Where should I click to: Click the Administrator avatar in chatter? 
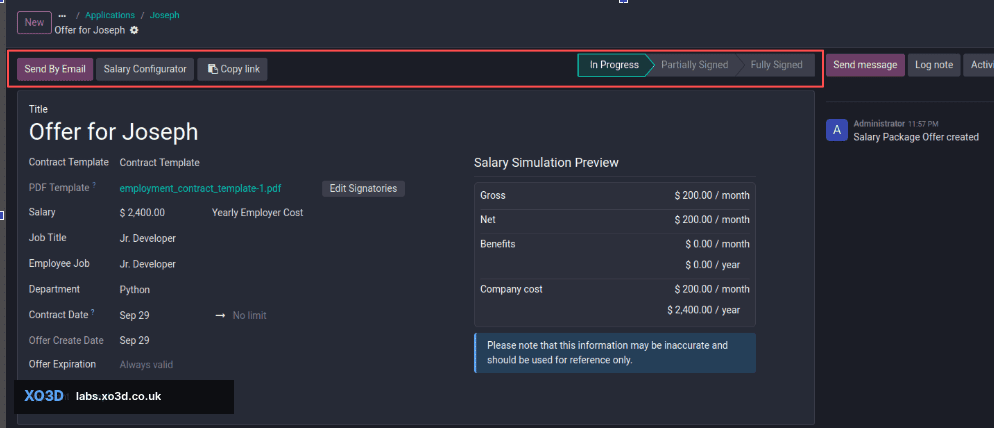(837, 130)
